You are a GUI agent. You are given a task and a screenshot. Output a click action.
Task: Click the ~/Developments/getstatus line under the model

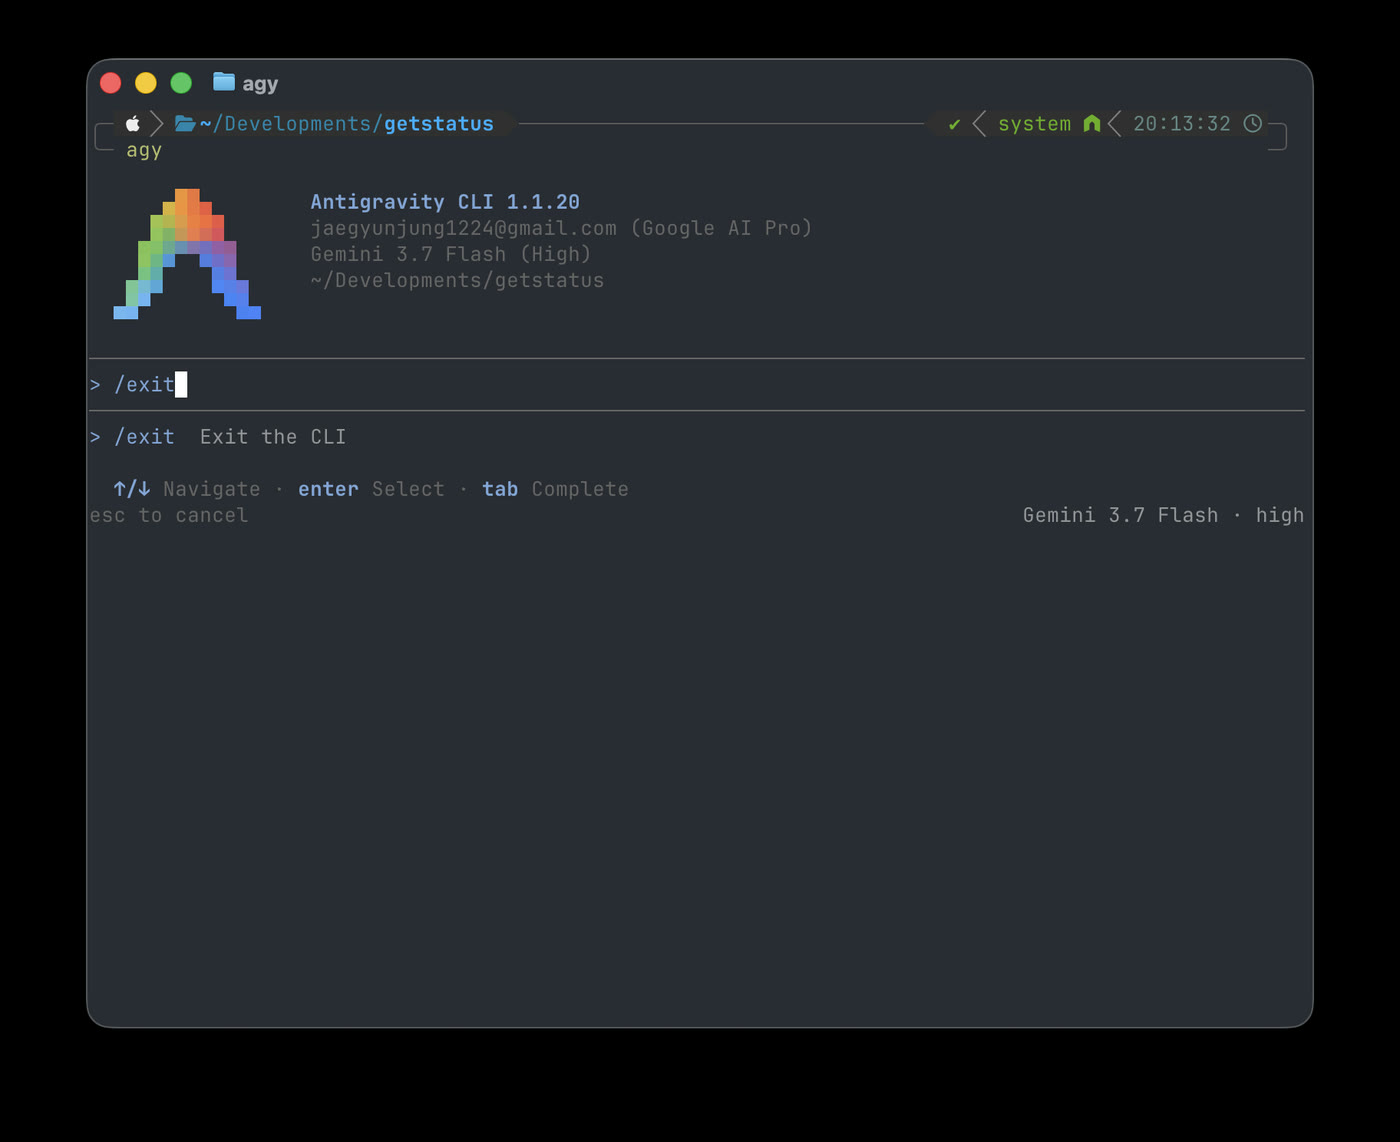[x=457, y=280]
